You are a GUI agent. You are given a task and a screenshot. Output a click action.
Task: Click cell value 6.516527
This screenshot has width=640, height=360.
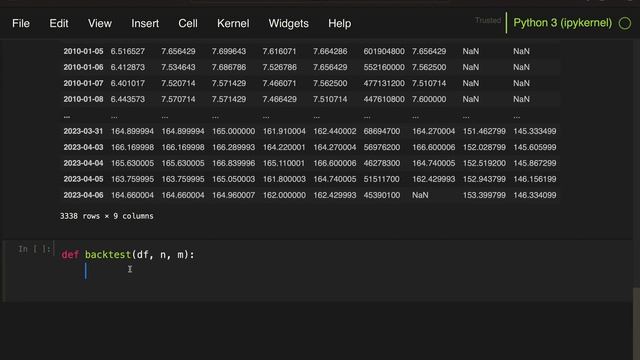tap(128, 51)
